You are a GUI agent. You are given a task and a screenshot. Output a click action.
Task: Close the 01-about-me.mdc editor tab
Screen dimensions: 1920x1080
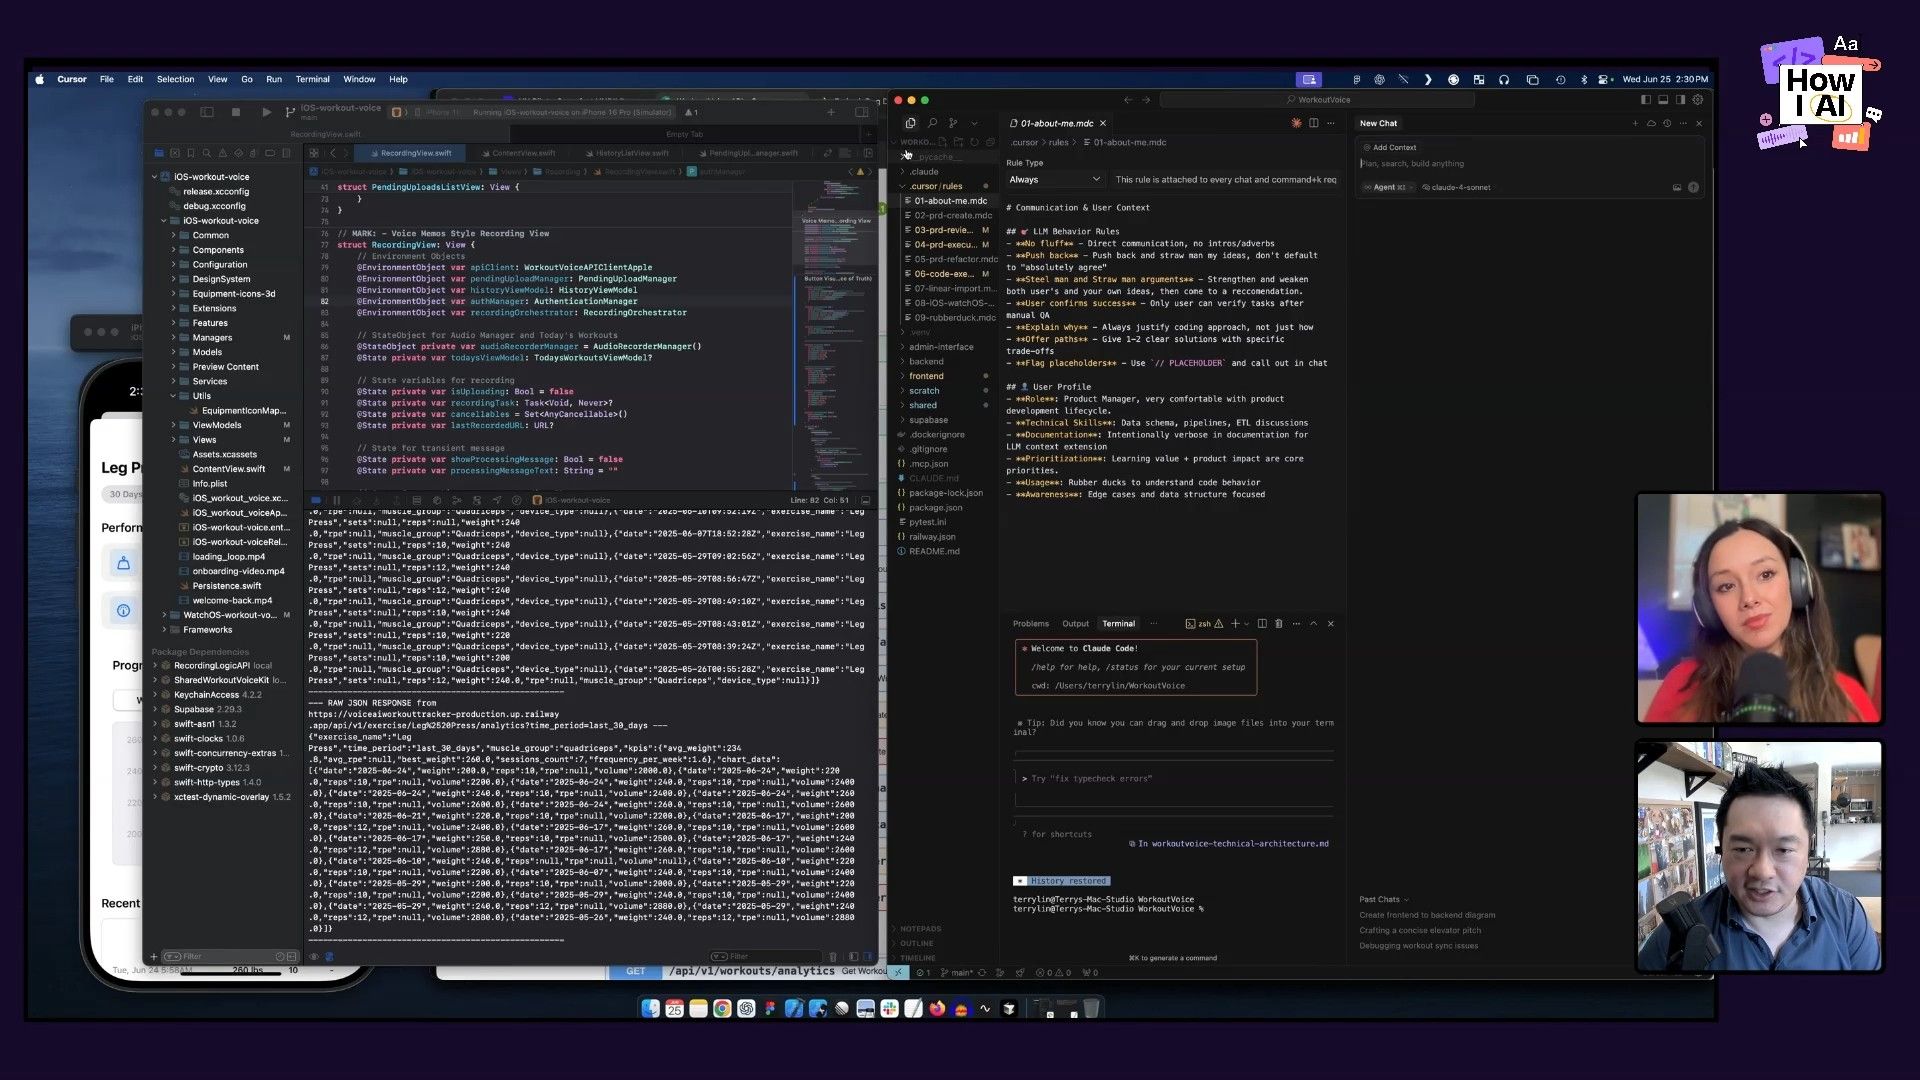coord(1103,123)
